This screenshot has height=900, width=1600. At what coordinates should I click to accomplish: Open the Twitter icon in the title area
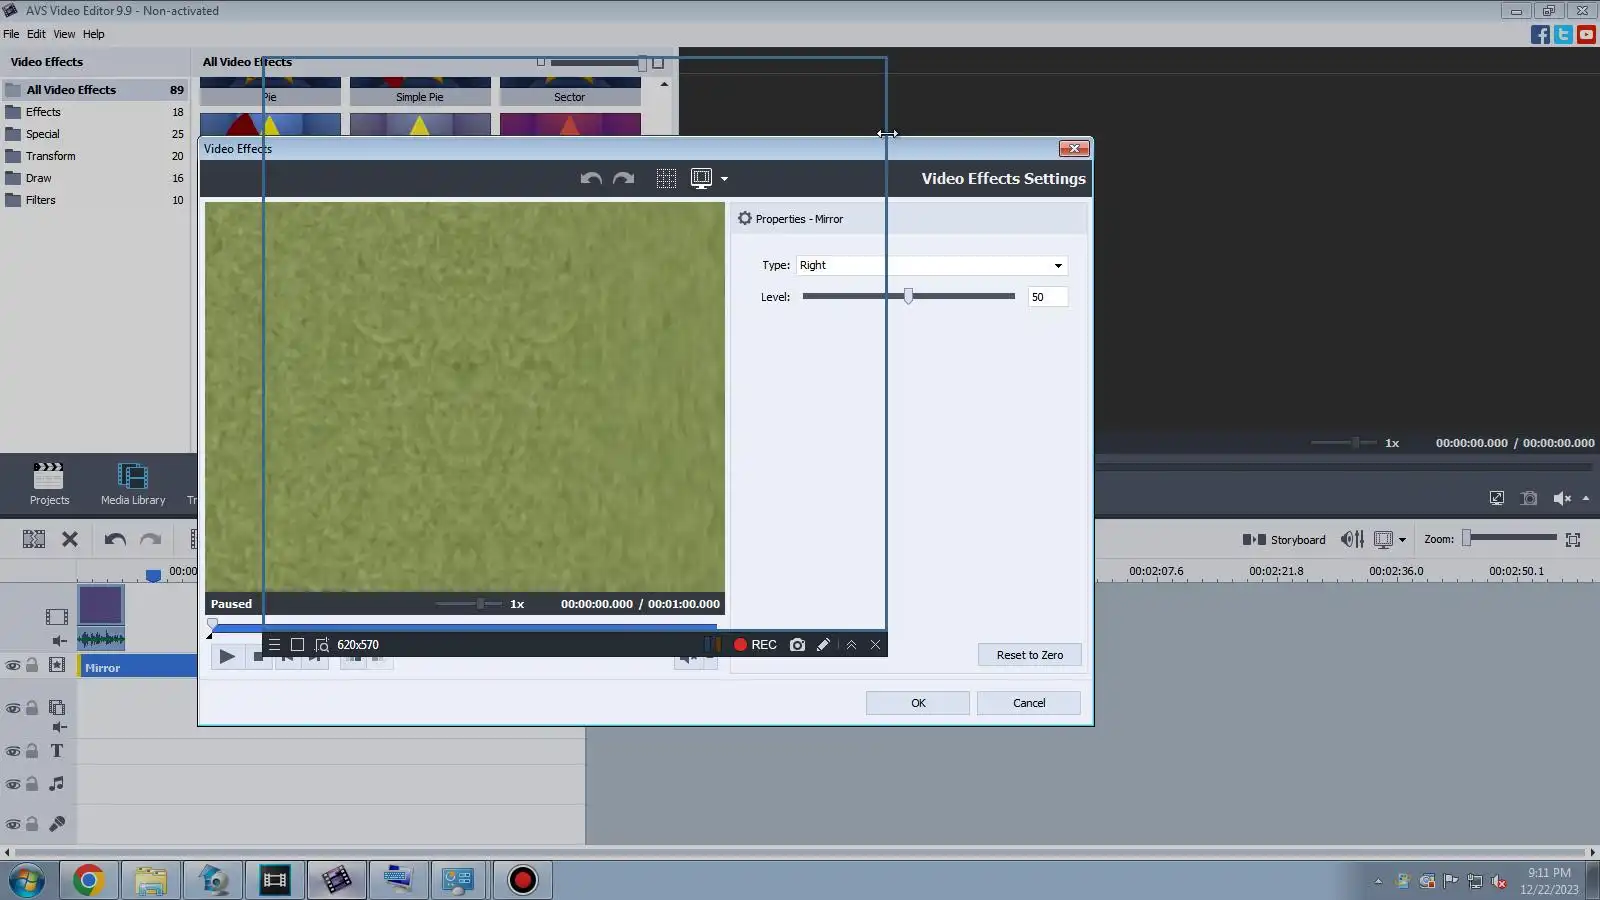[1563, 35]
